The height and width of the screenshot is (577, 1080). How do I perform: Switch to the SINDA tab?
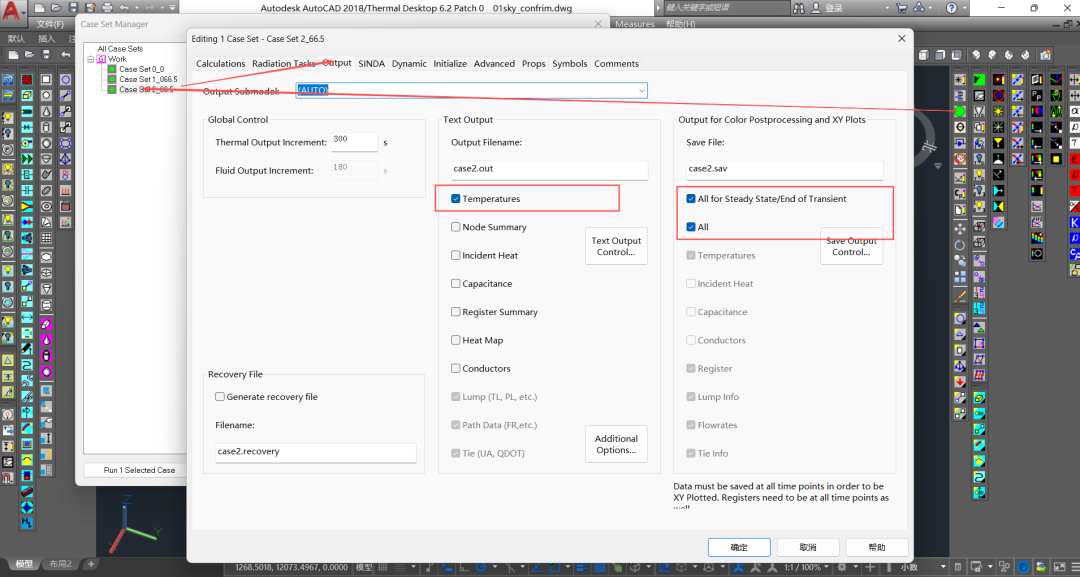371,64
